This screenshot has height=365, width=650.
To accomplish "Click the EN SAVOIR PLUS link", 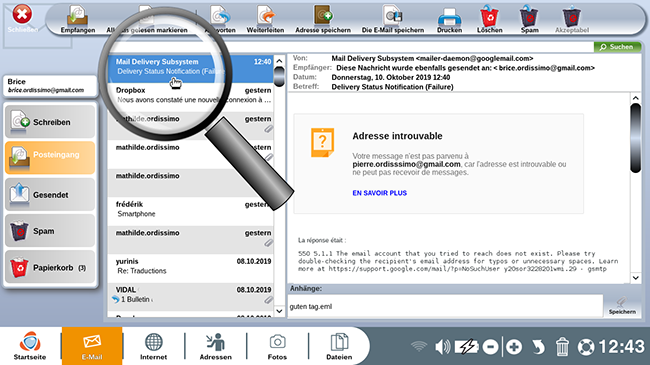I will 379,193.
